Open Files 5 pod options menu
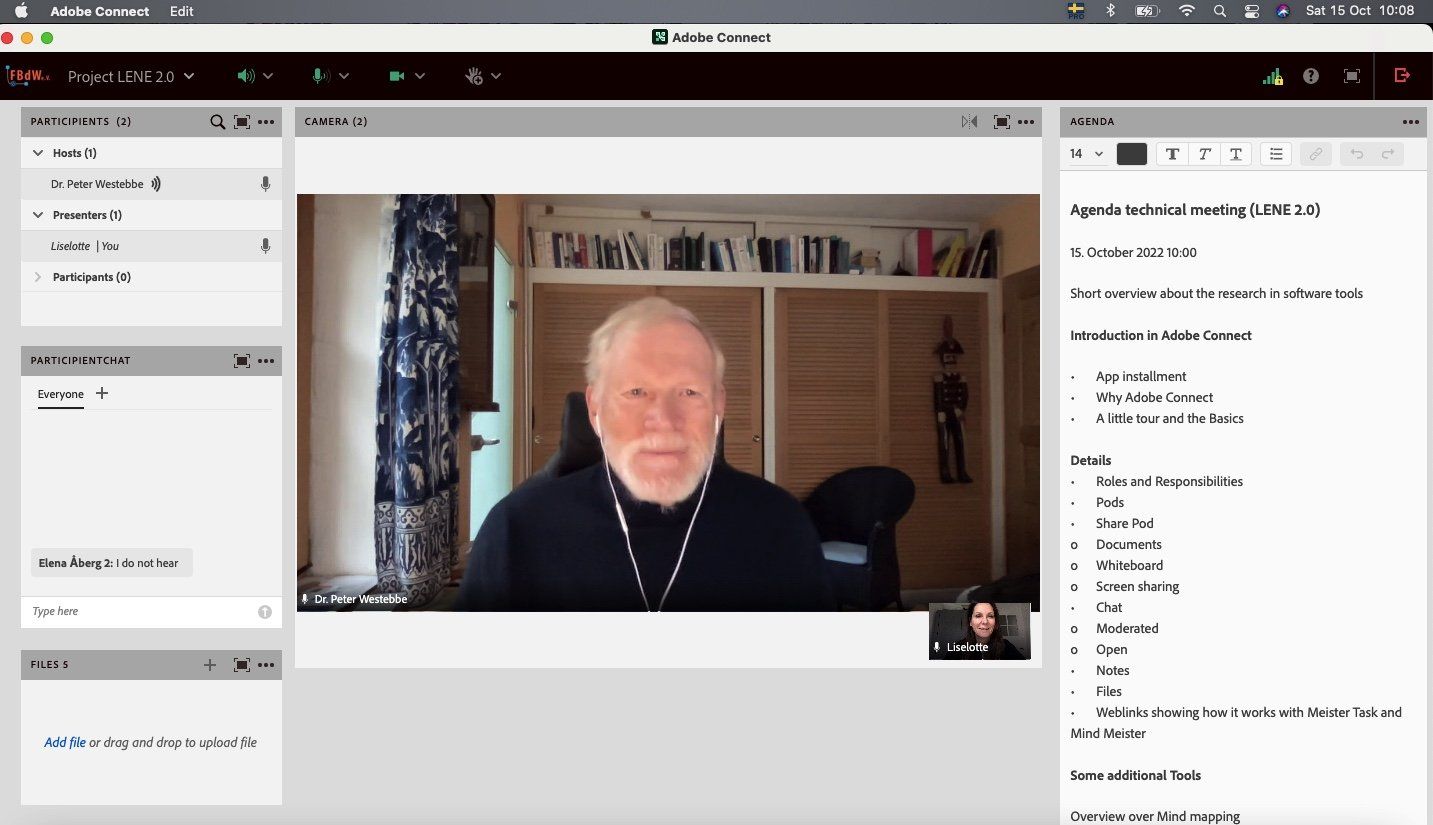Image resolution: width=1433 pixels, height=825 pixels. click(266, 665)
